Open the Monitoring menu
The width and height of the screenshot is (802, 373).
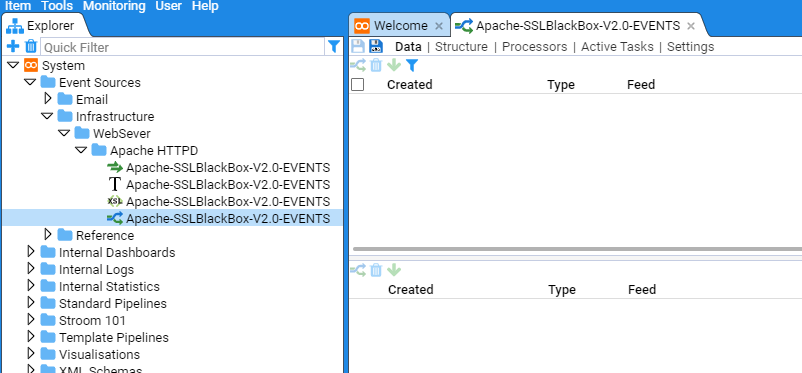114,6
